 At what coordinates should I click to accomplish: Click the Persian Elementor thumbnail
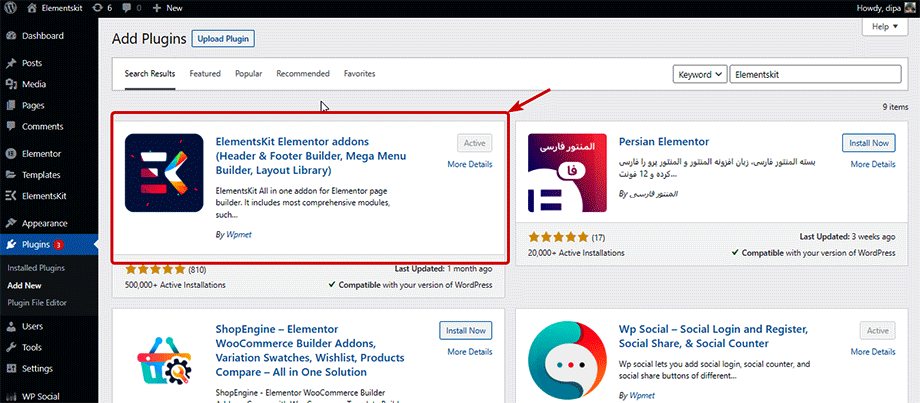click(567, 172)
